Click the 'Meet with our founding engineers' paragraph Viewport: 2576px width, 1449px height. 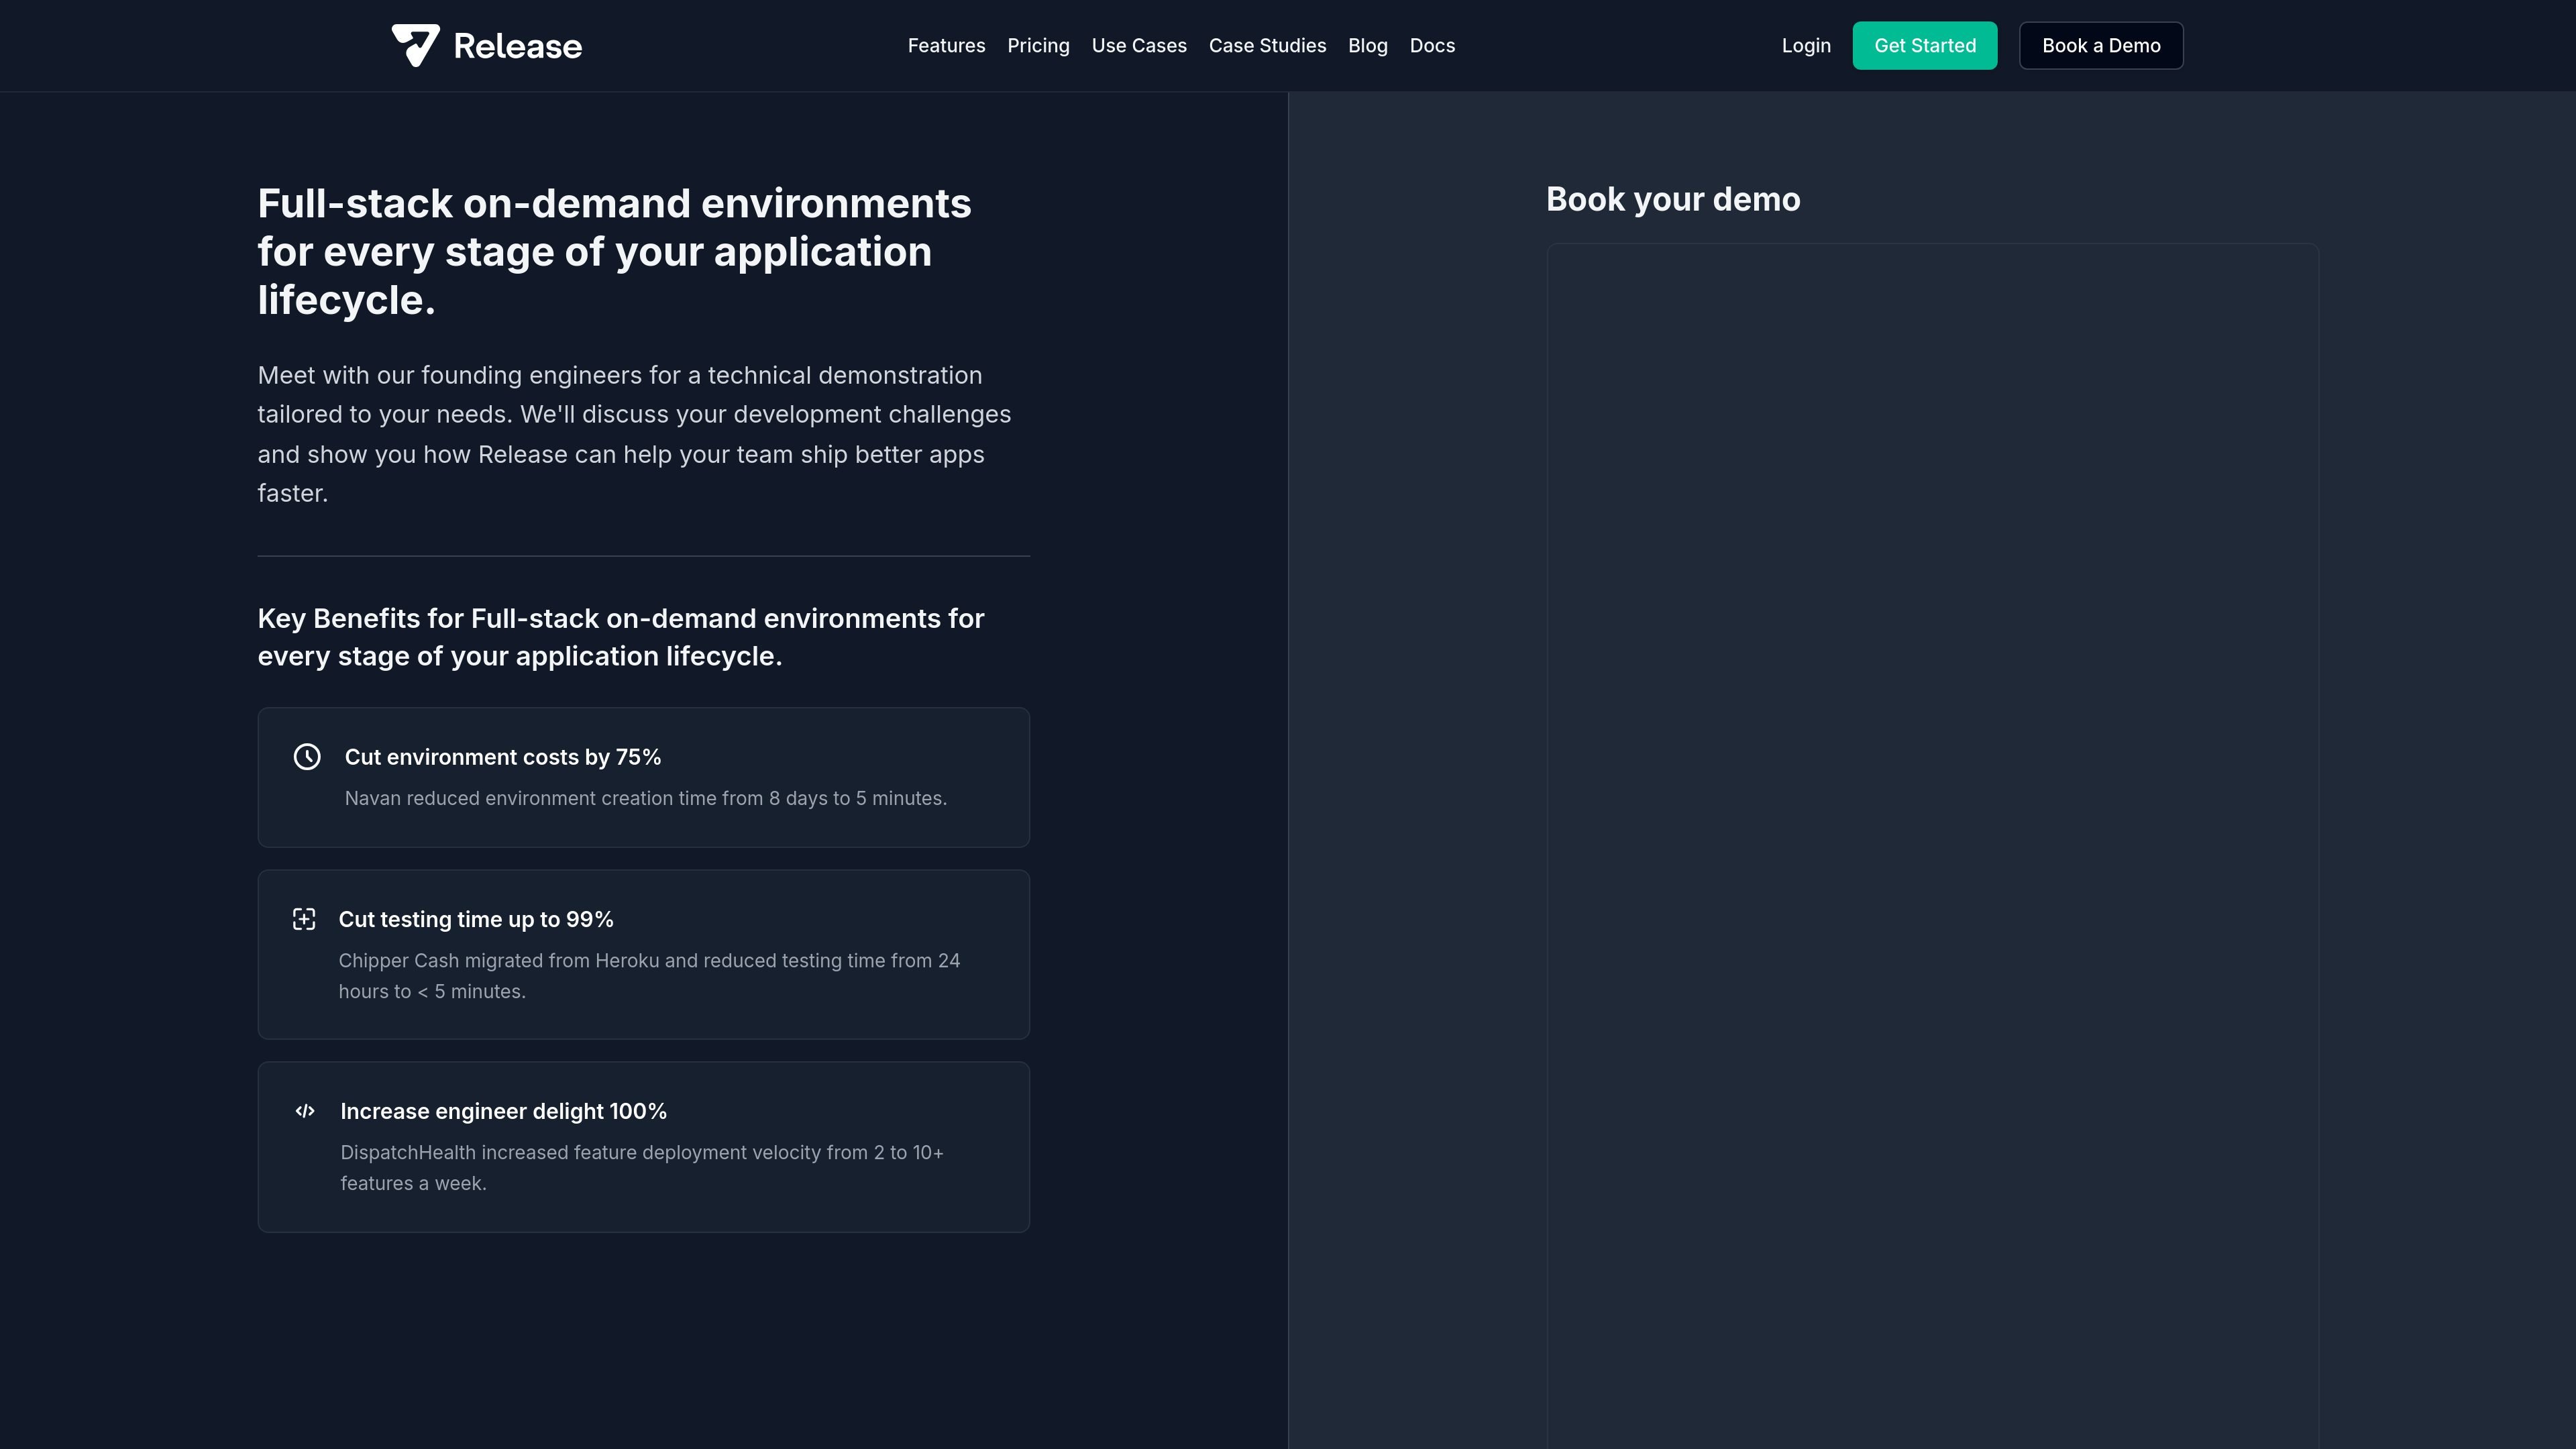point(634,434)
